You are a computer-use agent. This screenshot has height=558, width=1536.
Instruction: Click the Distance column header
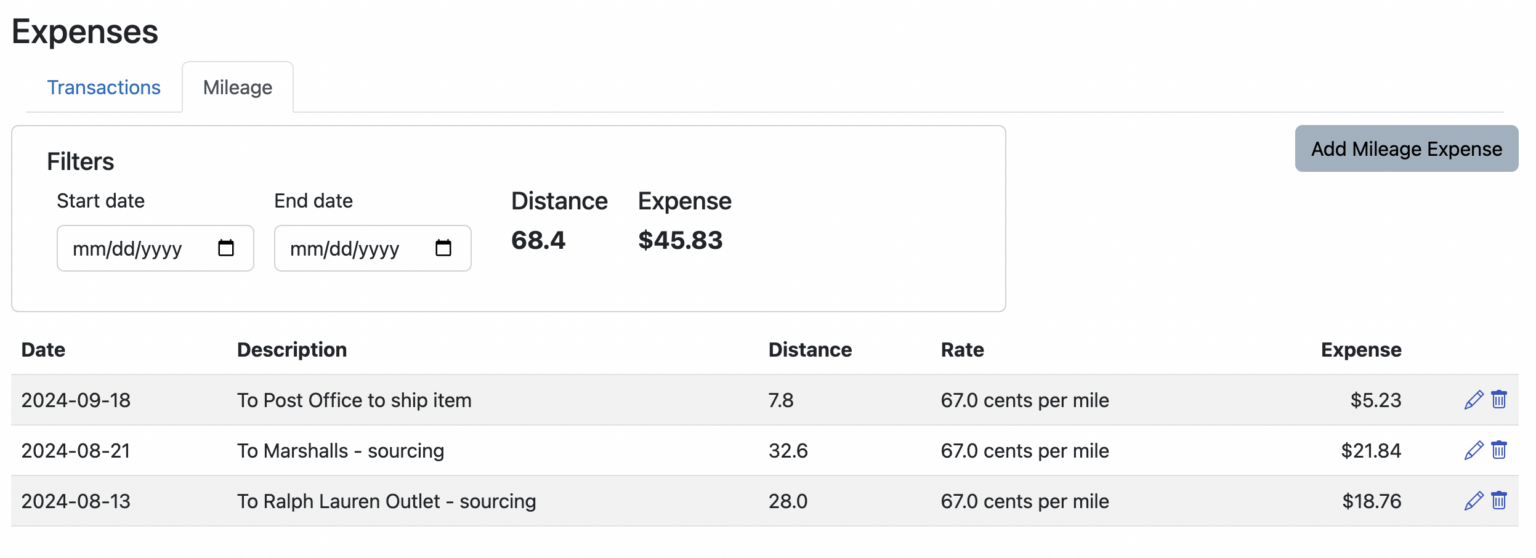click(810, 350)
